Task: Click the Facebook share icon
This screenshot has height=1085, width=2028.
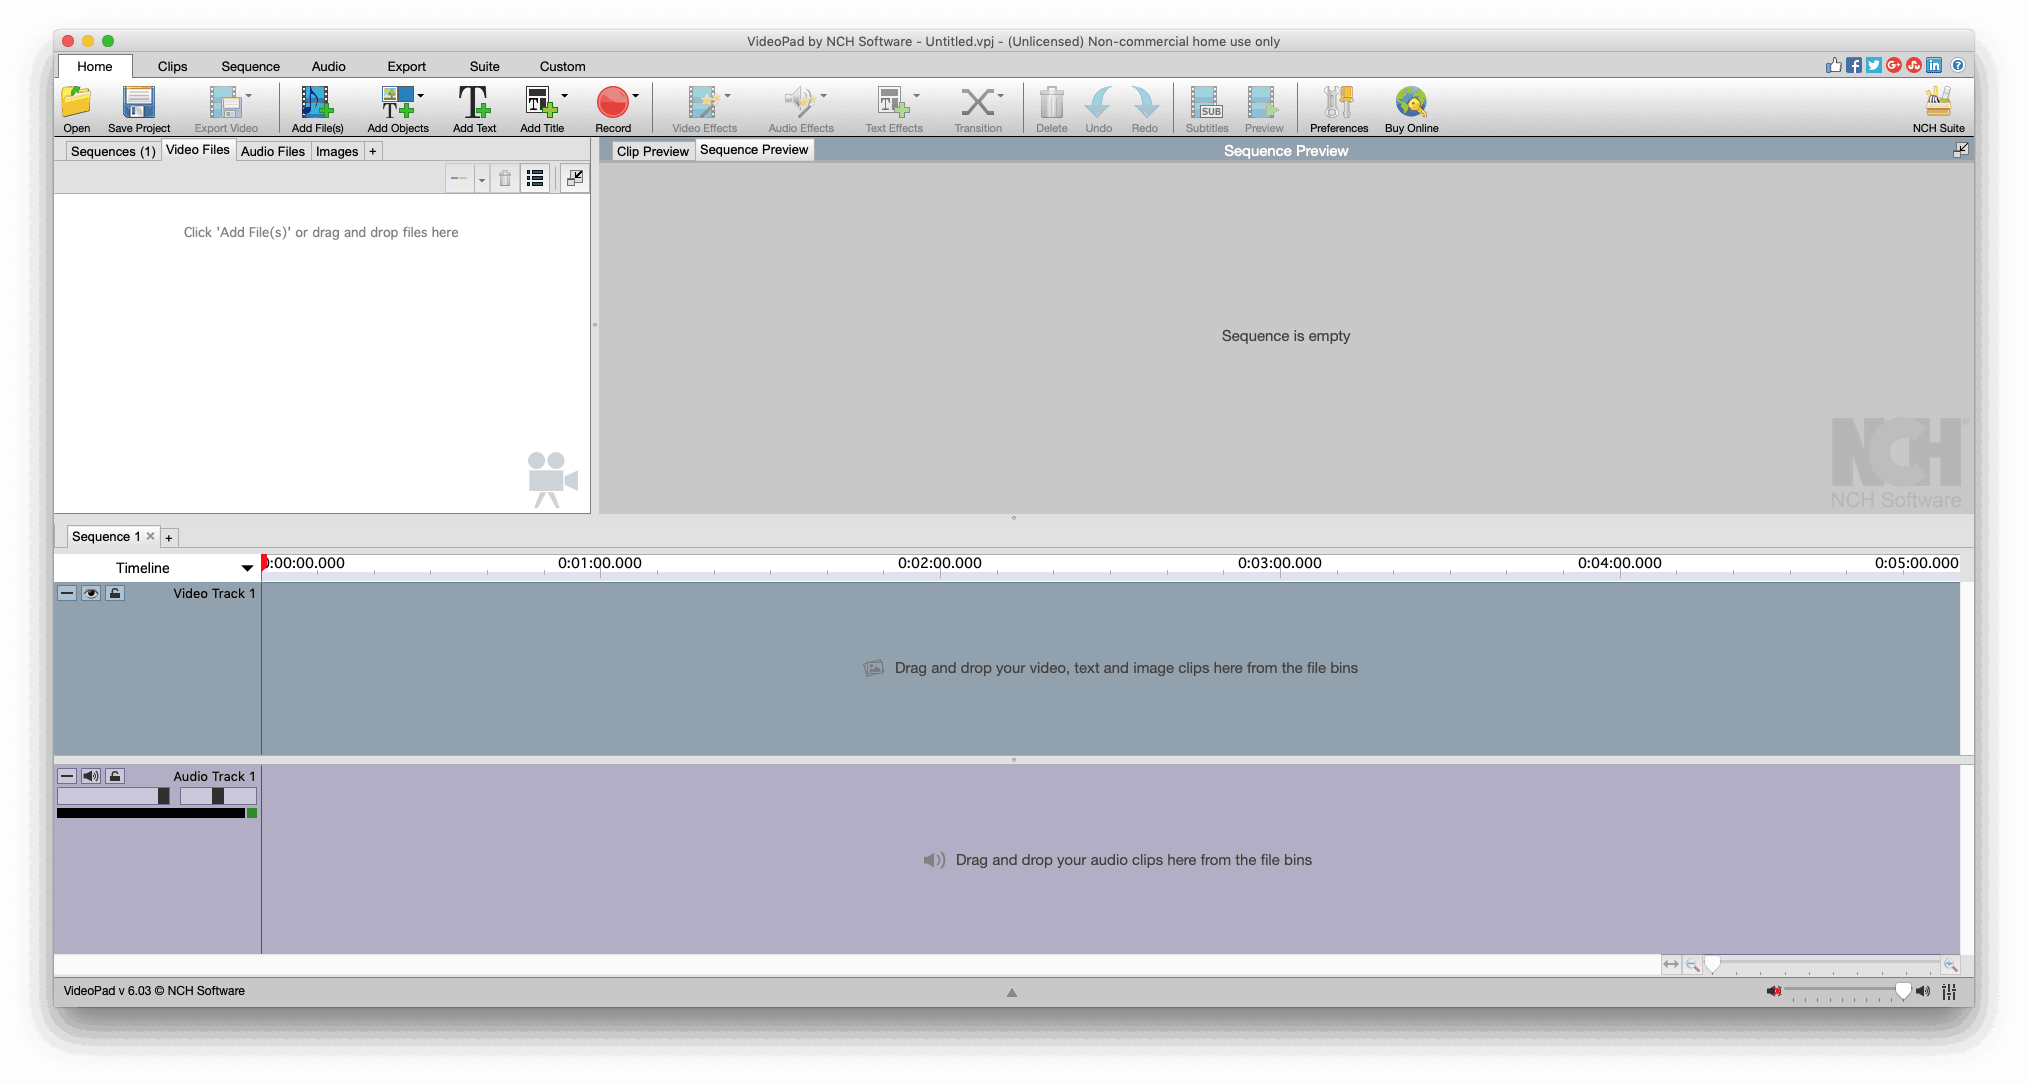Action: click(1854, 65)
